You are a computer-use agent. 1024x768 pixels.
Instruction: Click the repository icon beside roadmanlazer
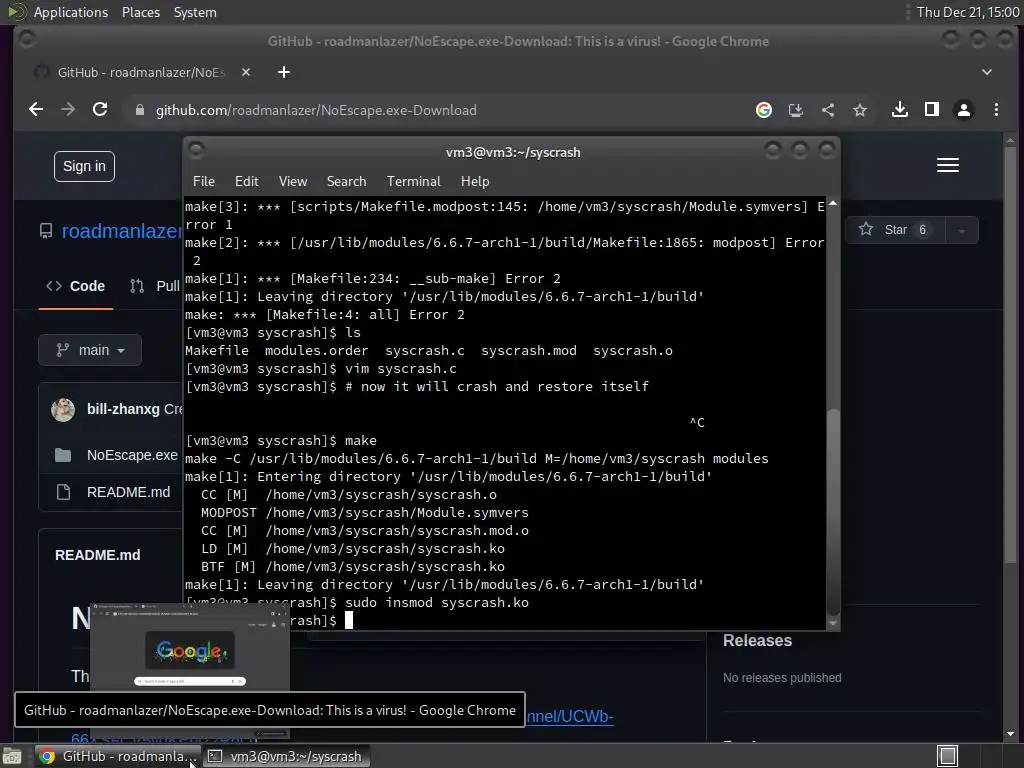(46, 231)
